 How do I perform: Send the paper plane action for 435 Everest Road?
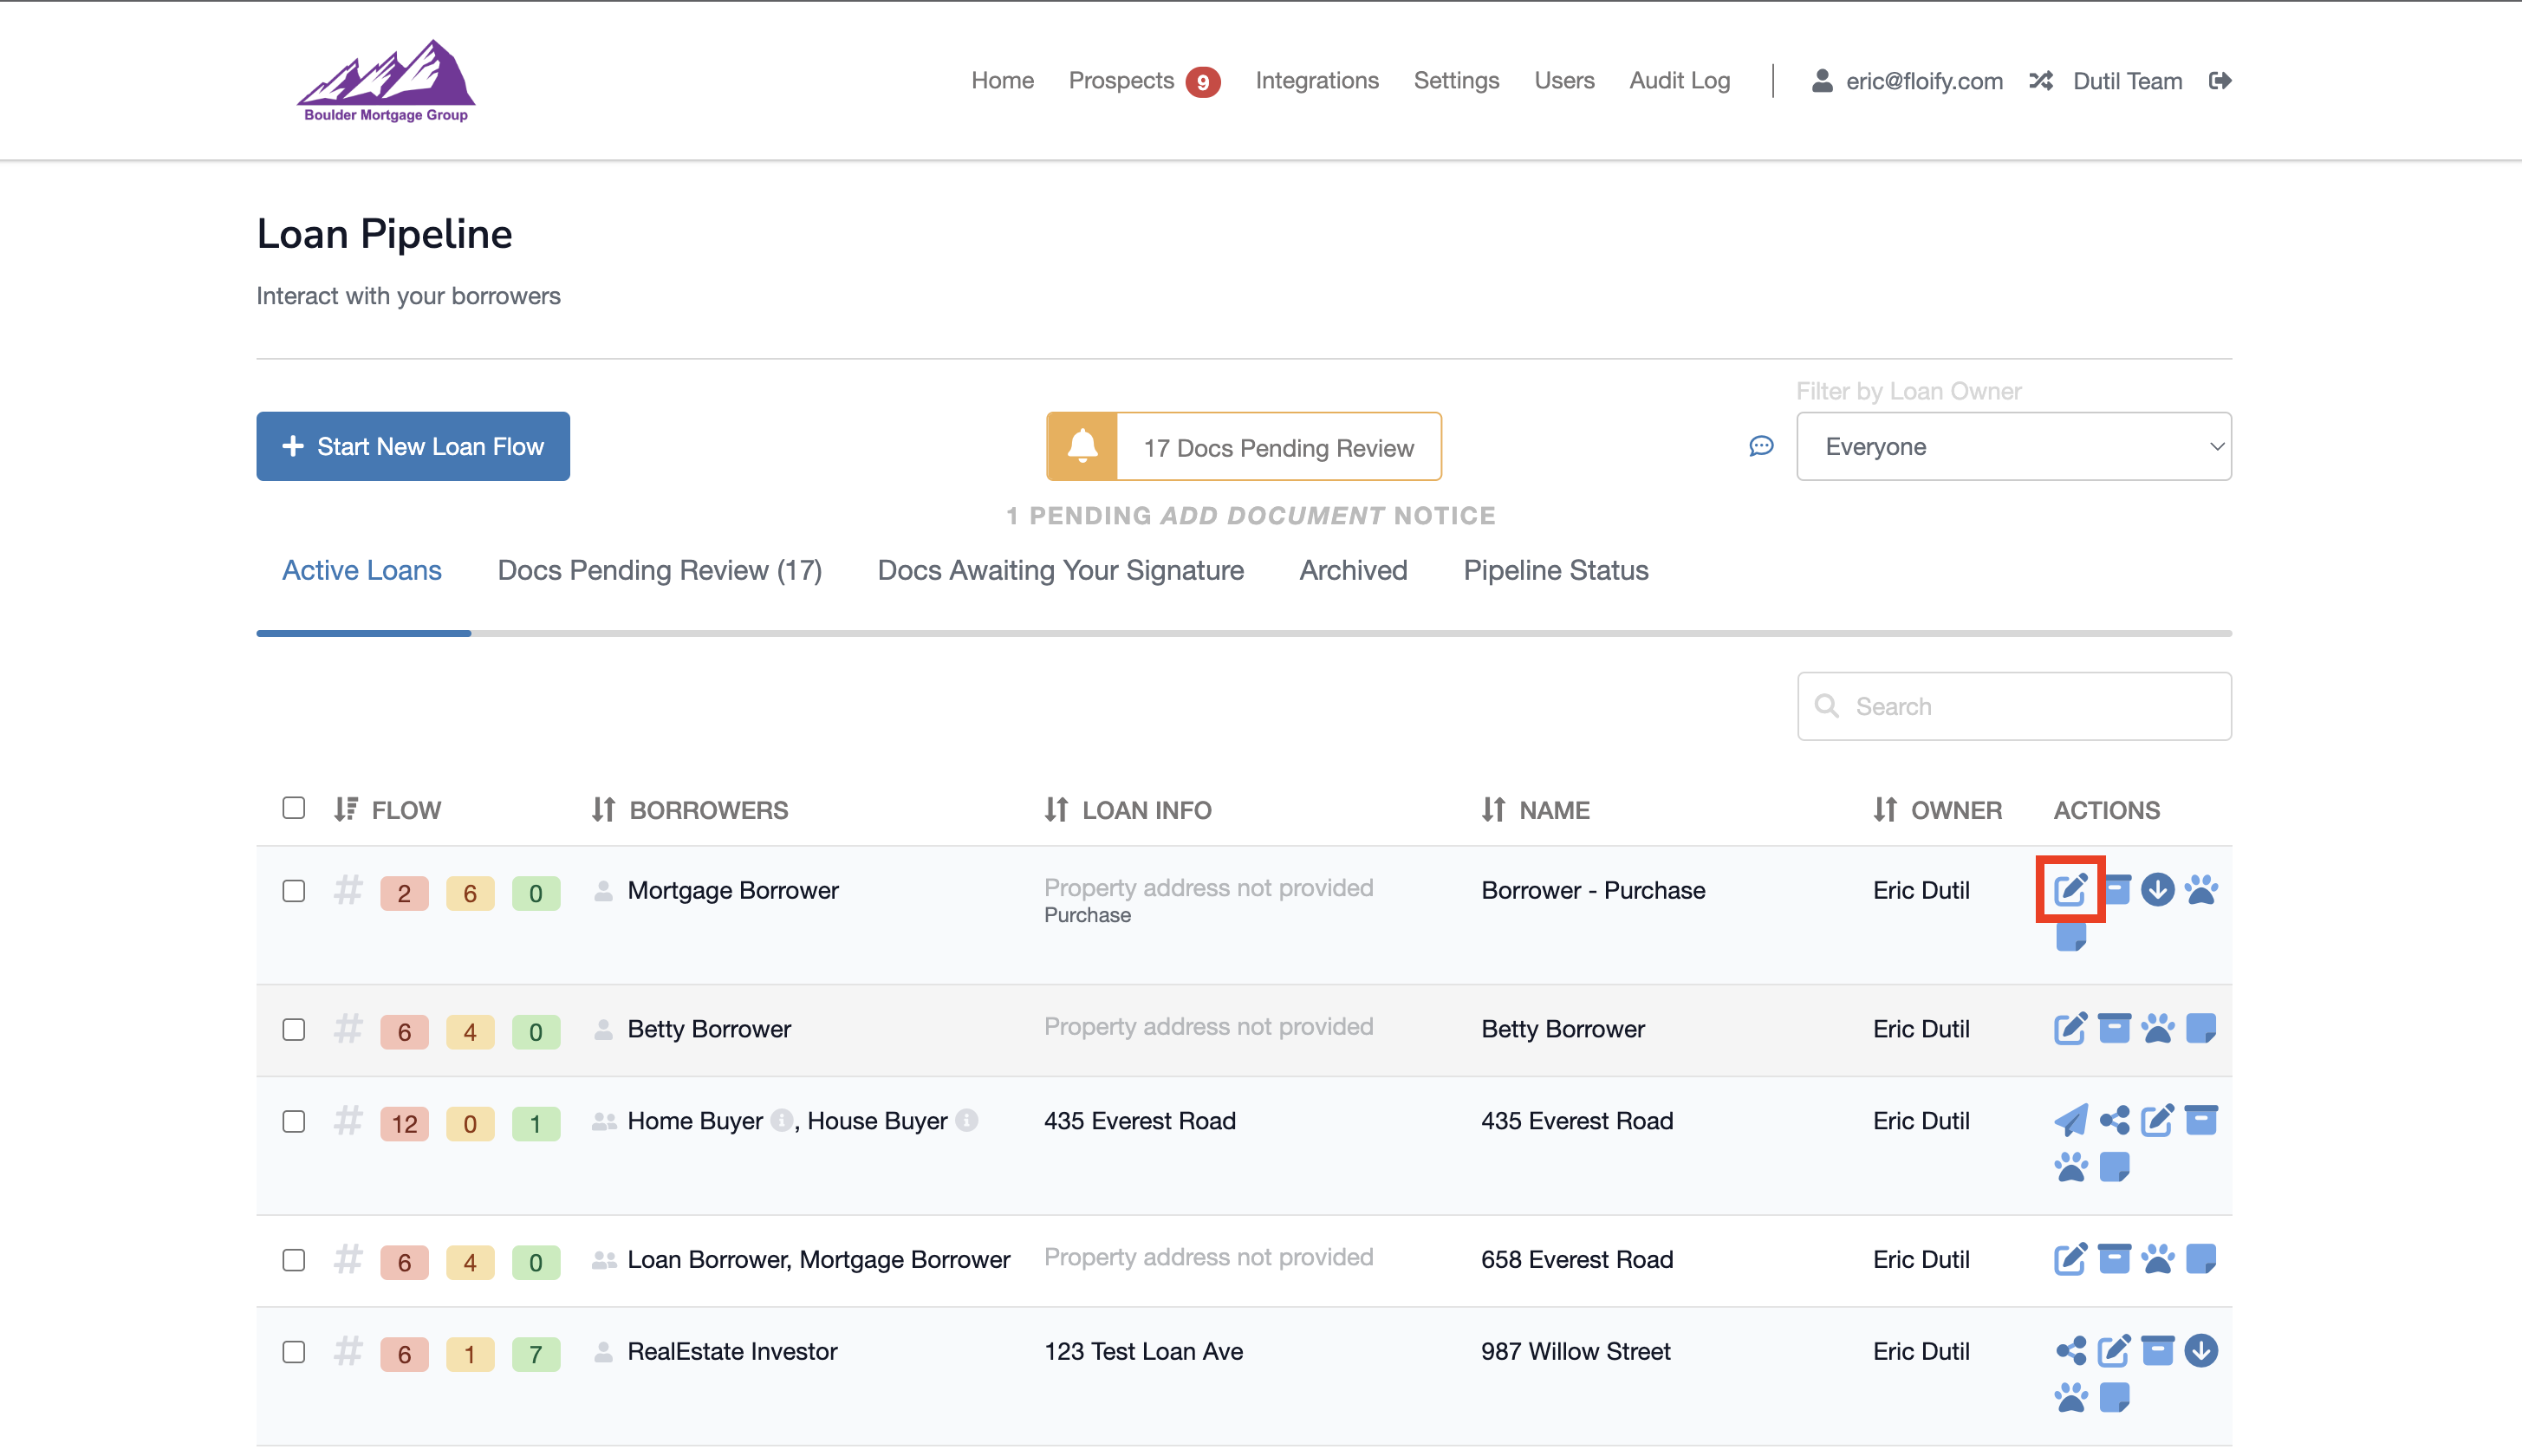[2071, 1120]
